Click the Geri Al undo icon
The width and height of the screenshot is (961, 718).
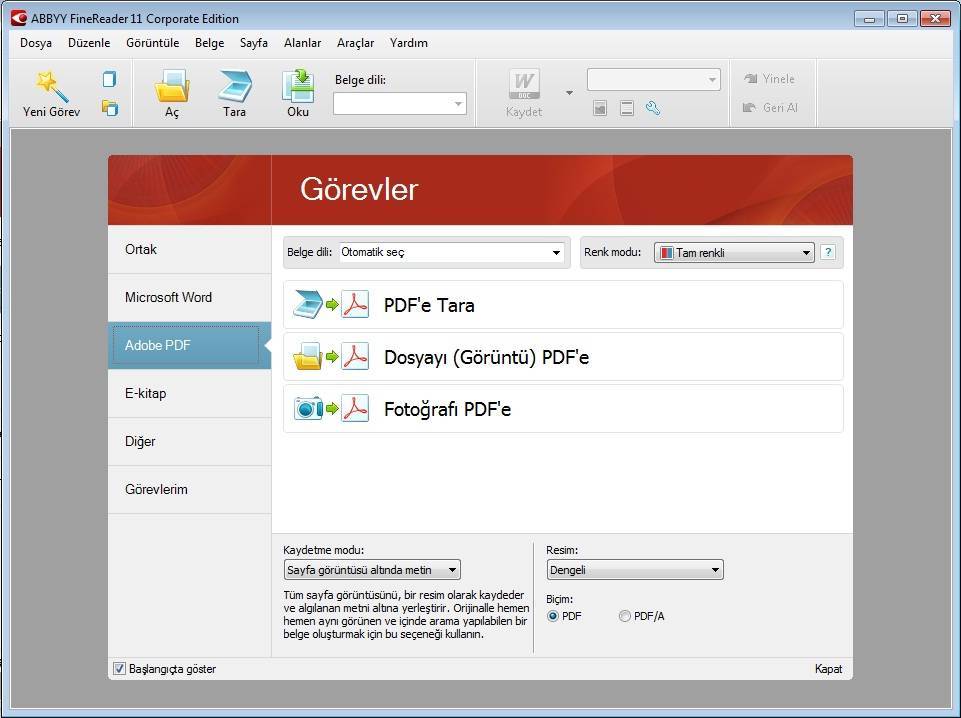[750, 107]
